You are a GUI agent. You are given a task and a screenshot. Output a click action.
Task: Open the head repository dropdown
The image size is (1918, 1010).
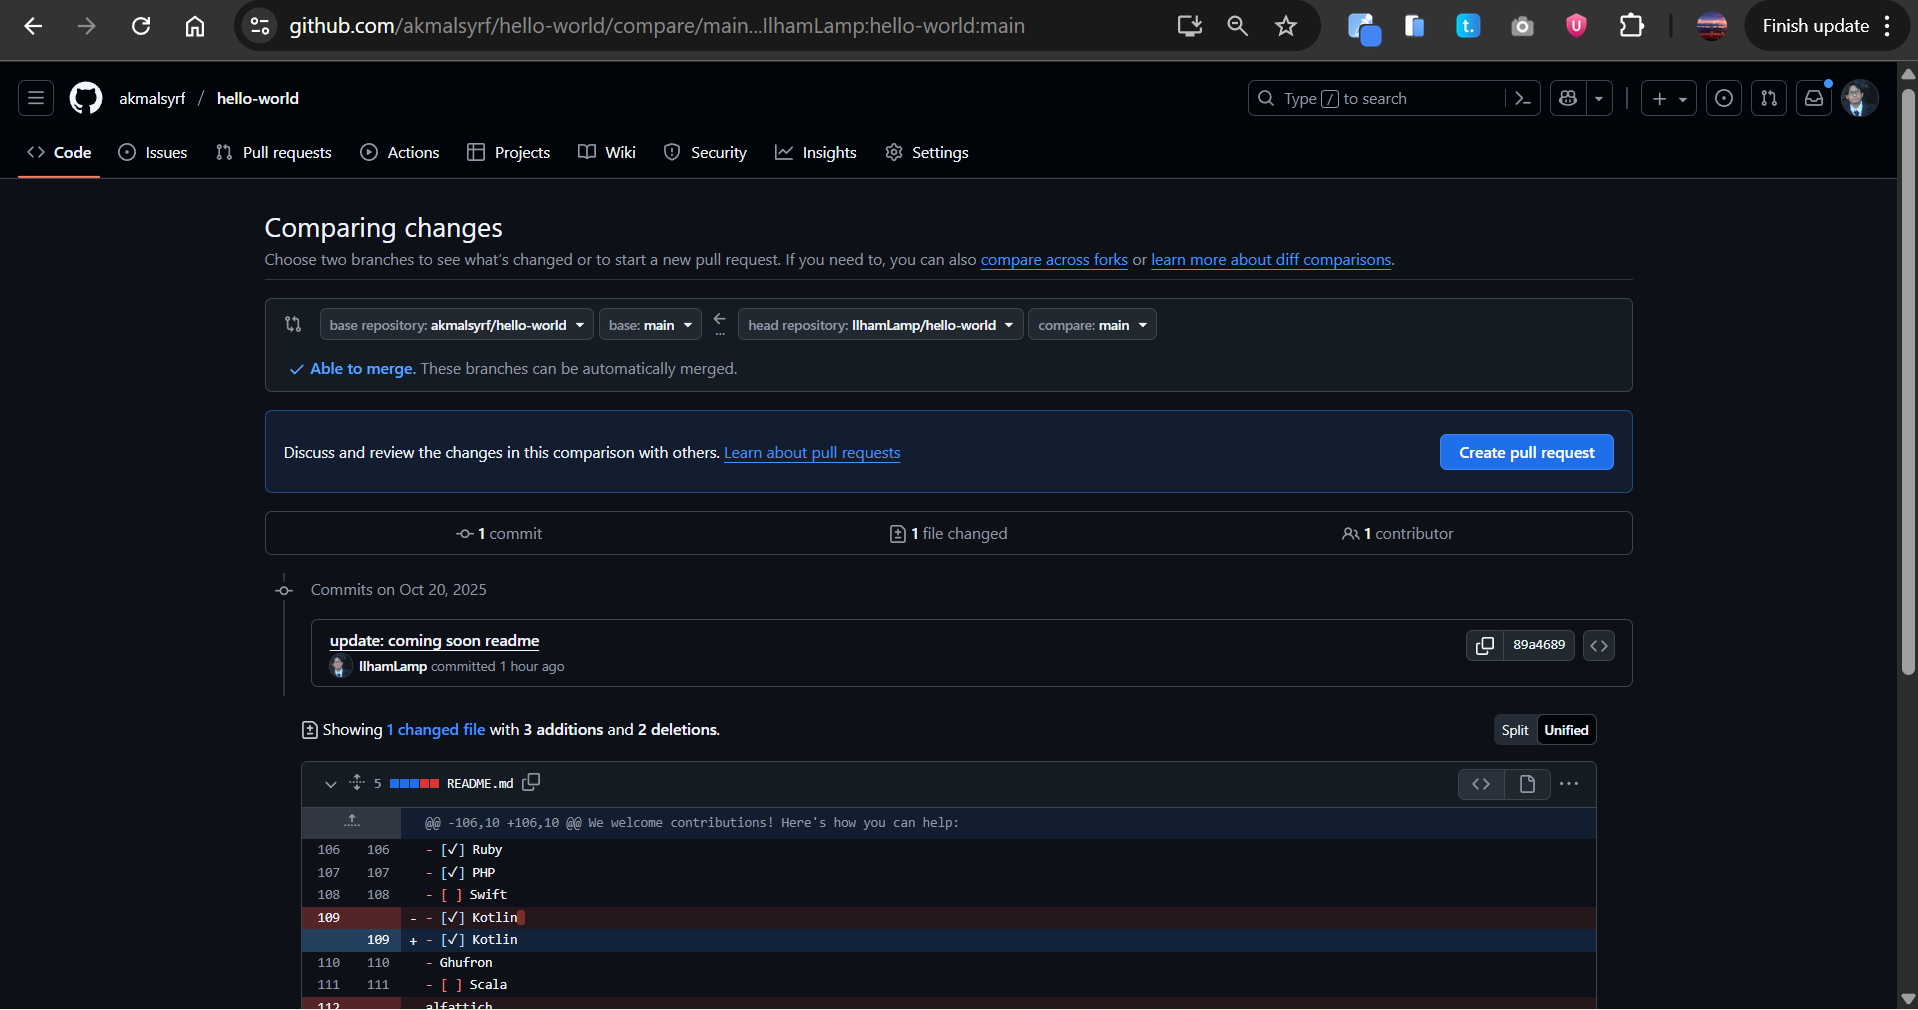(880, 325)
